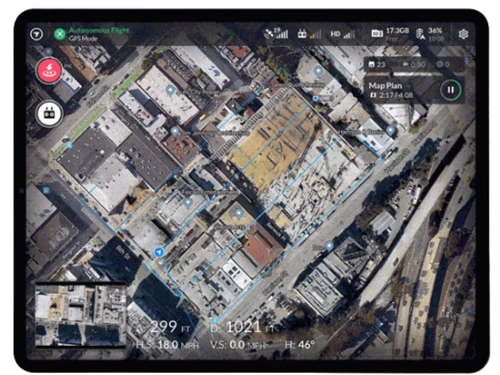
Task: Check the GPS satellite signal icon
Action: coord(276,34)
